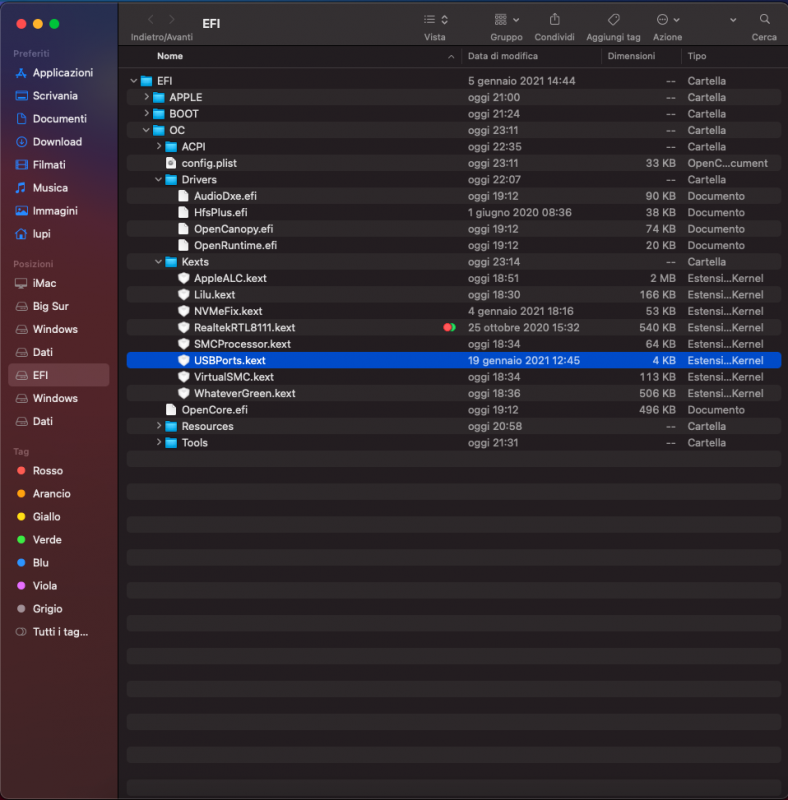Select the USBPorts.kext shield icon
Screen dimensions: 788x800
tap(183, 360)
